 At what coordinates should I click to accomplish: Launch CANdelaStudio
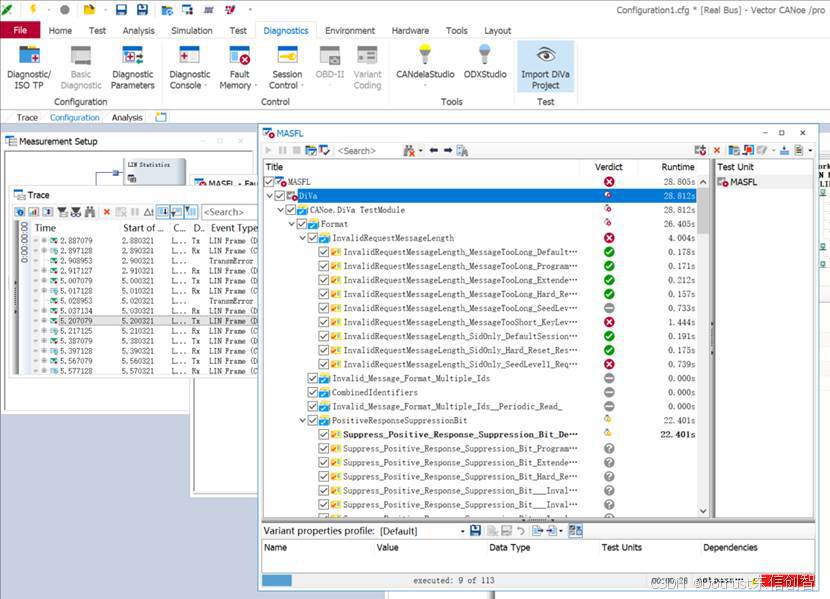pyautogui.click(x=425, y=65)
